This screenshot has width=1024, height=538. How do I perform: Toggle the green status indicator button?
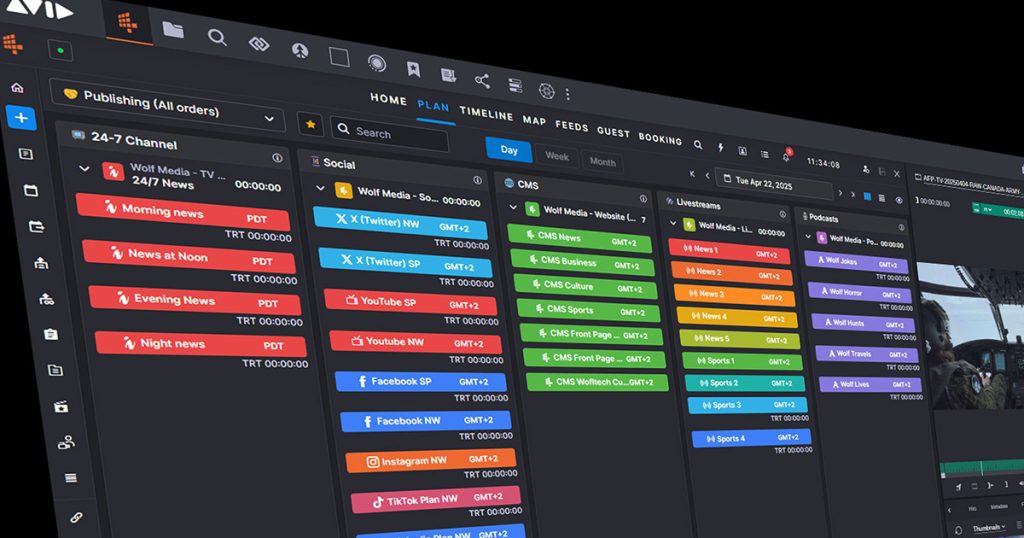(60, 50)
